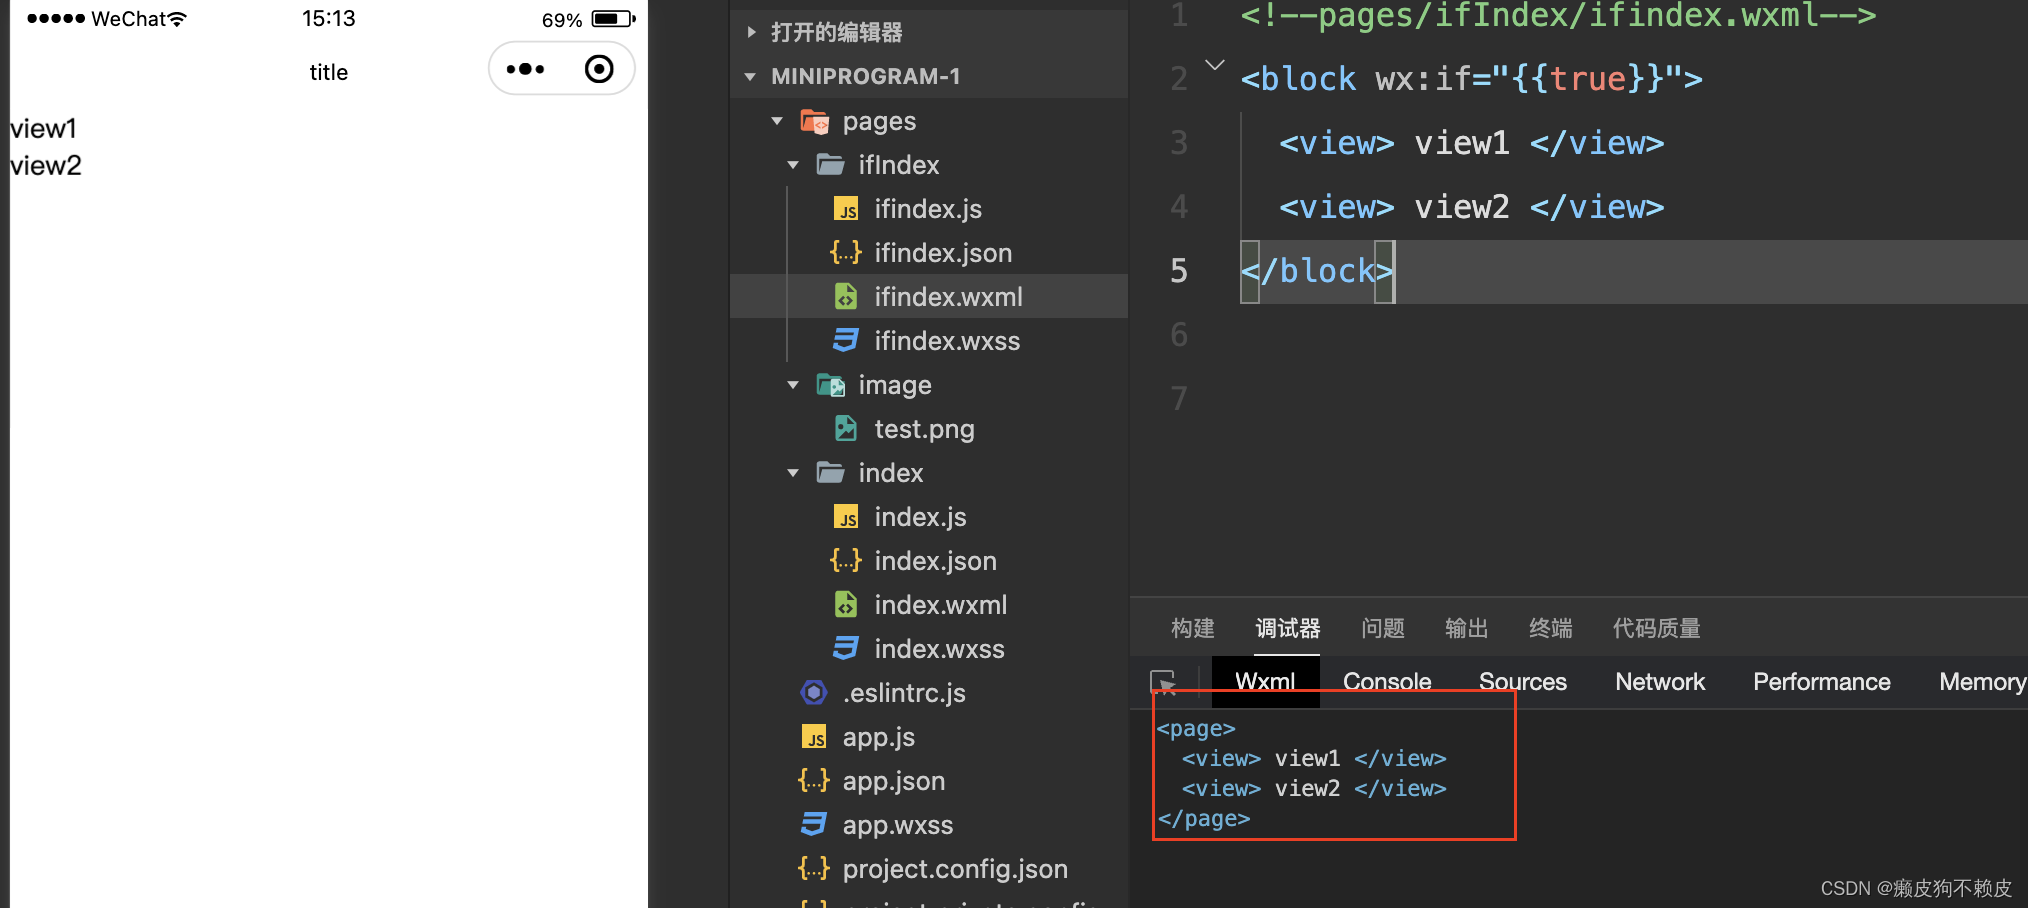Switch to the Console tab
2028x908 pixels.
1386,681
